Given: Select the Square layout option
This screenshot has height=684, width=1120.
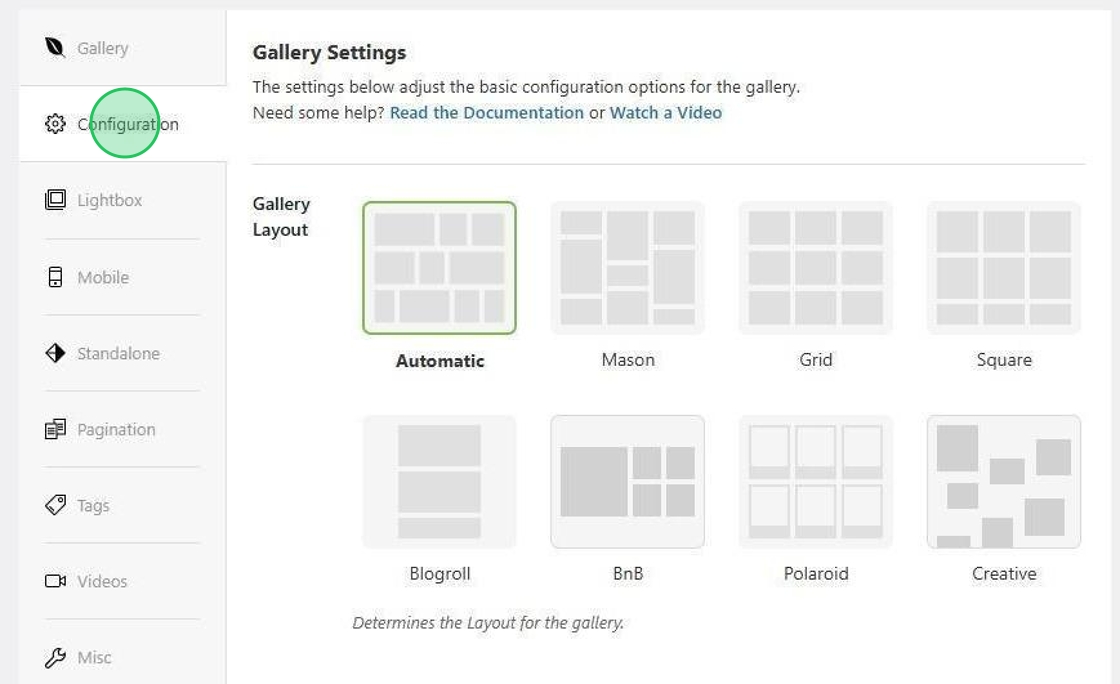Looking at the screenshot, I should (1004, 267).
